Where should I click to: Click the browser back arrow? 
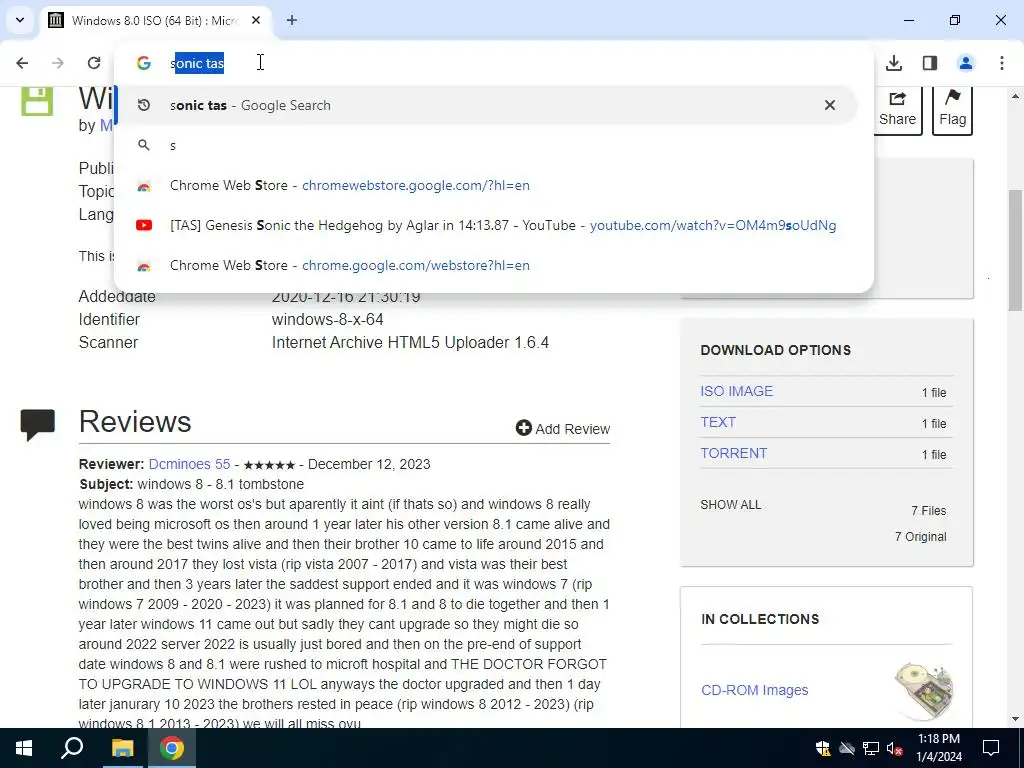(22, 63)
